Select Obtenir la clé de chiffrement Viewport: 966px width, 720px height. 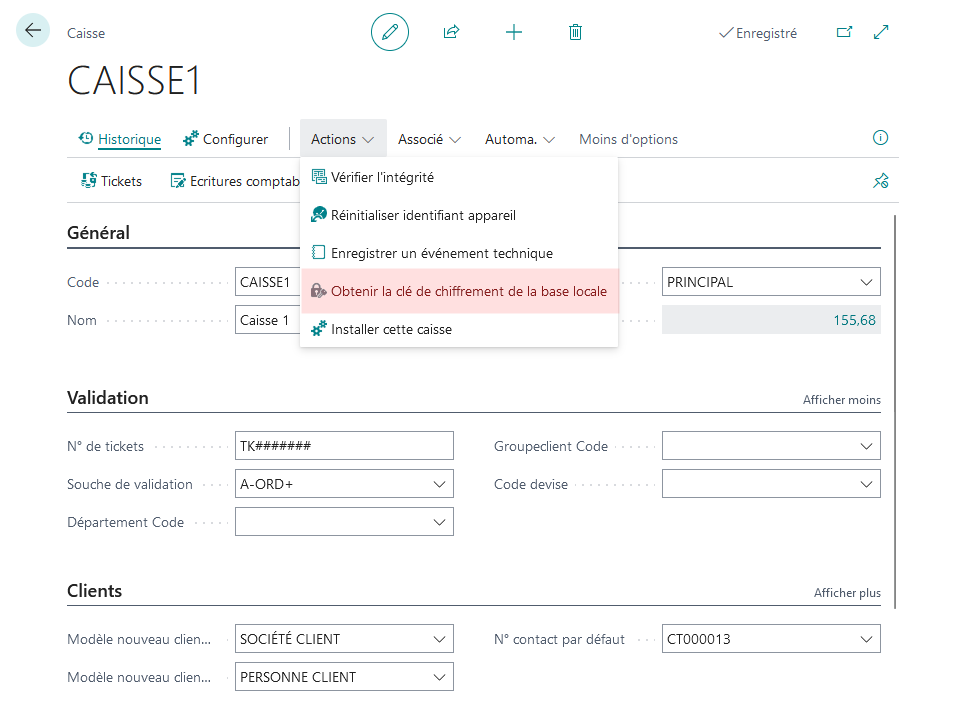point(459,291)
